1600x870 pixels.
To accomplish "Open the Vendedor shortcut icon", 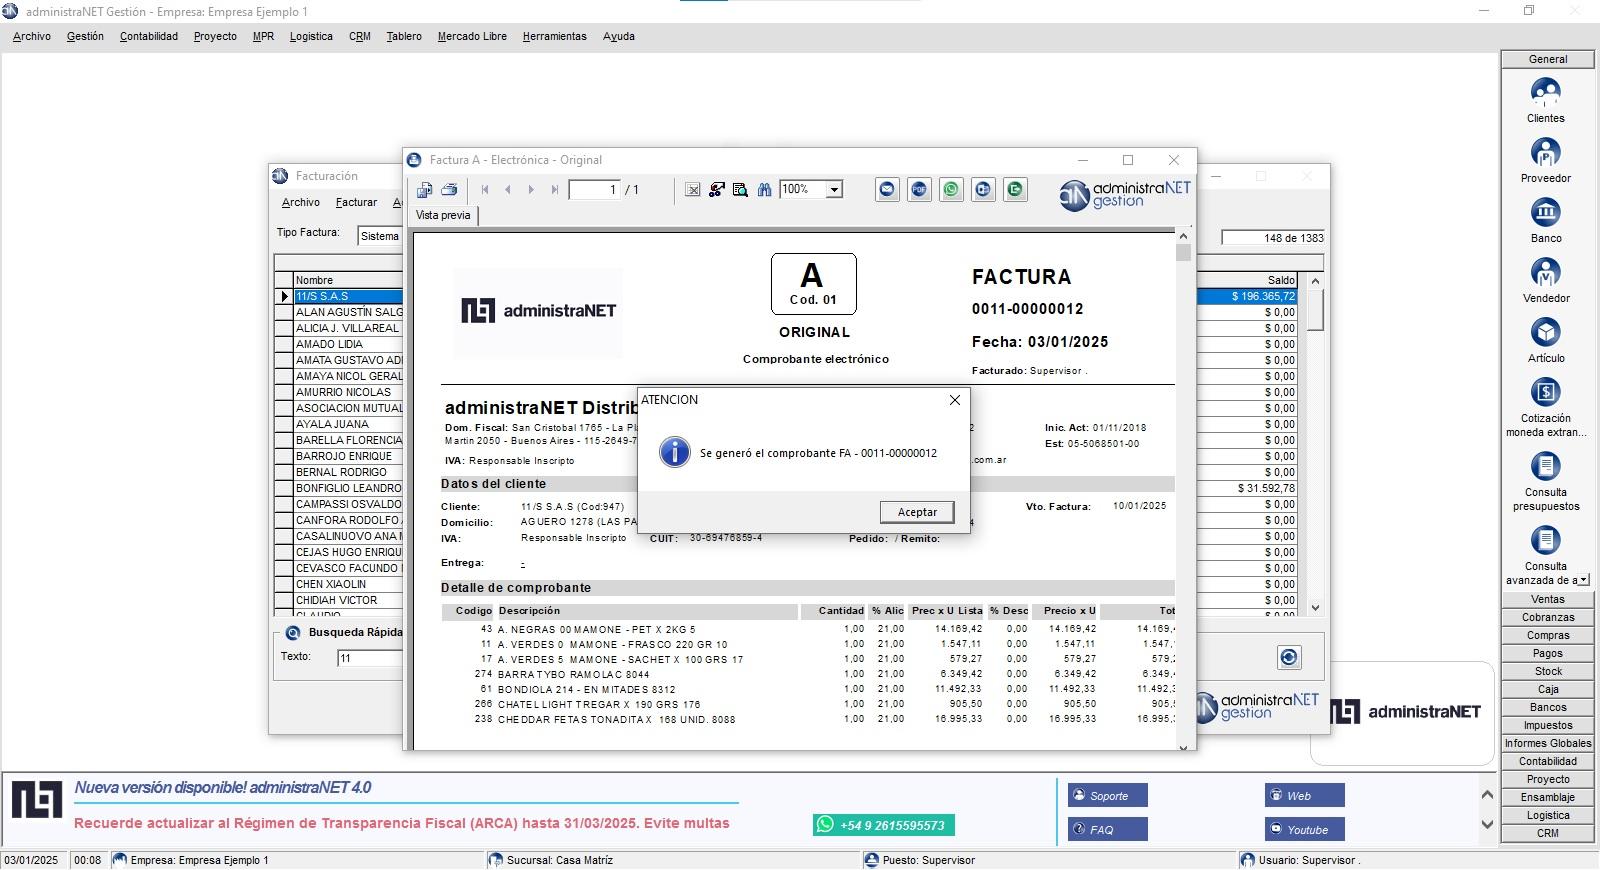I will [x=1545, y=273].
